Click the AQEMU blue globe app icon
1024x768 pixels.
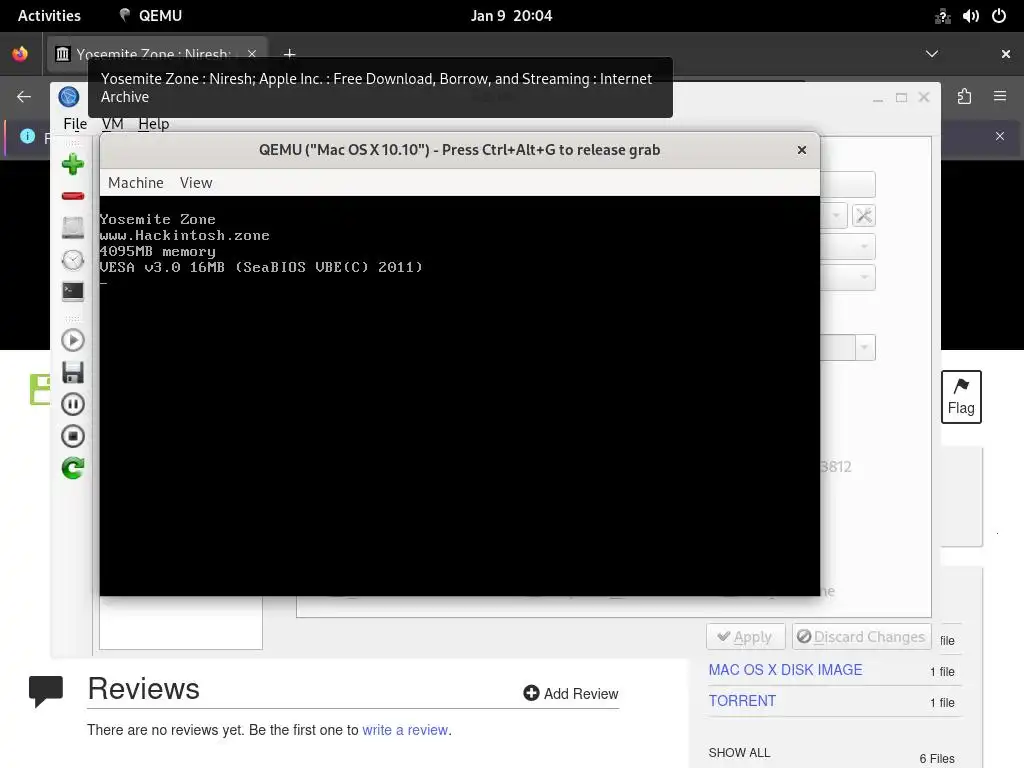(x=69, y=97)
